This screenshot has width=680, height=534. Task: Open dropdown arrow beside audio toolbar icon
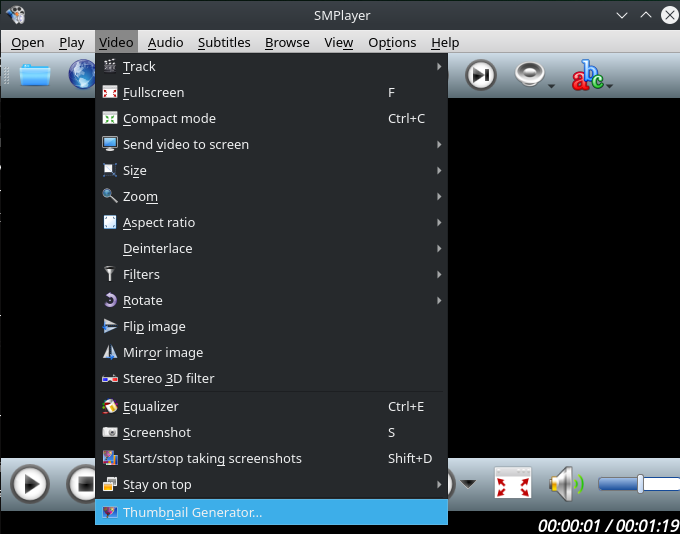click(551, 86)
